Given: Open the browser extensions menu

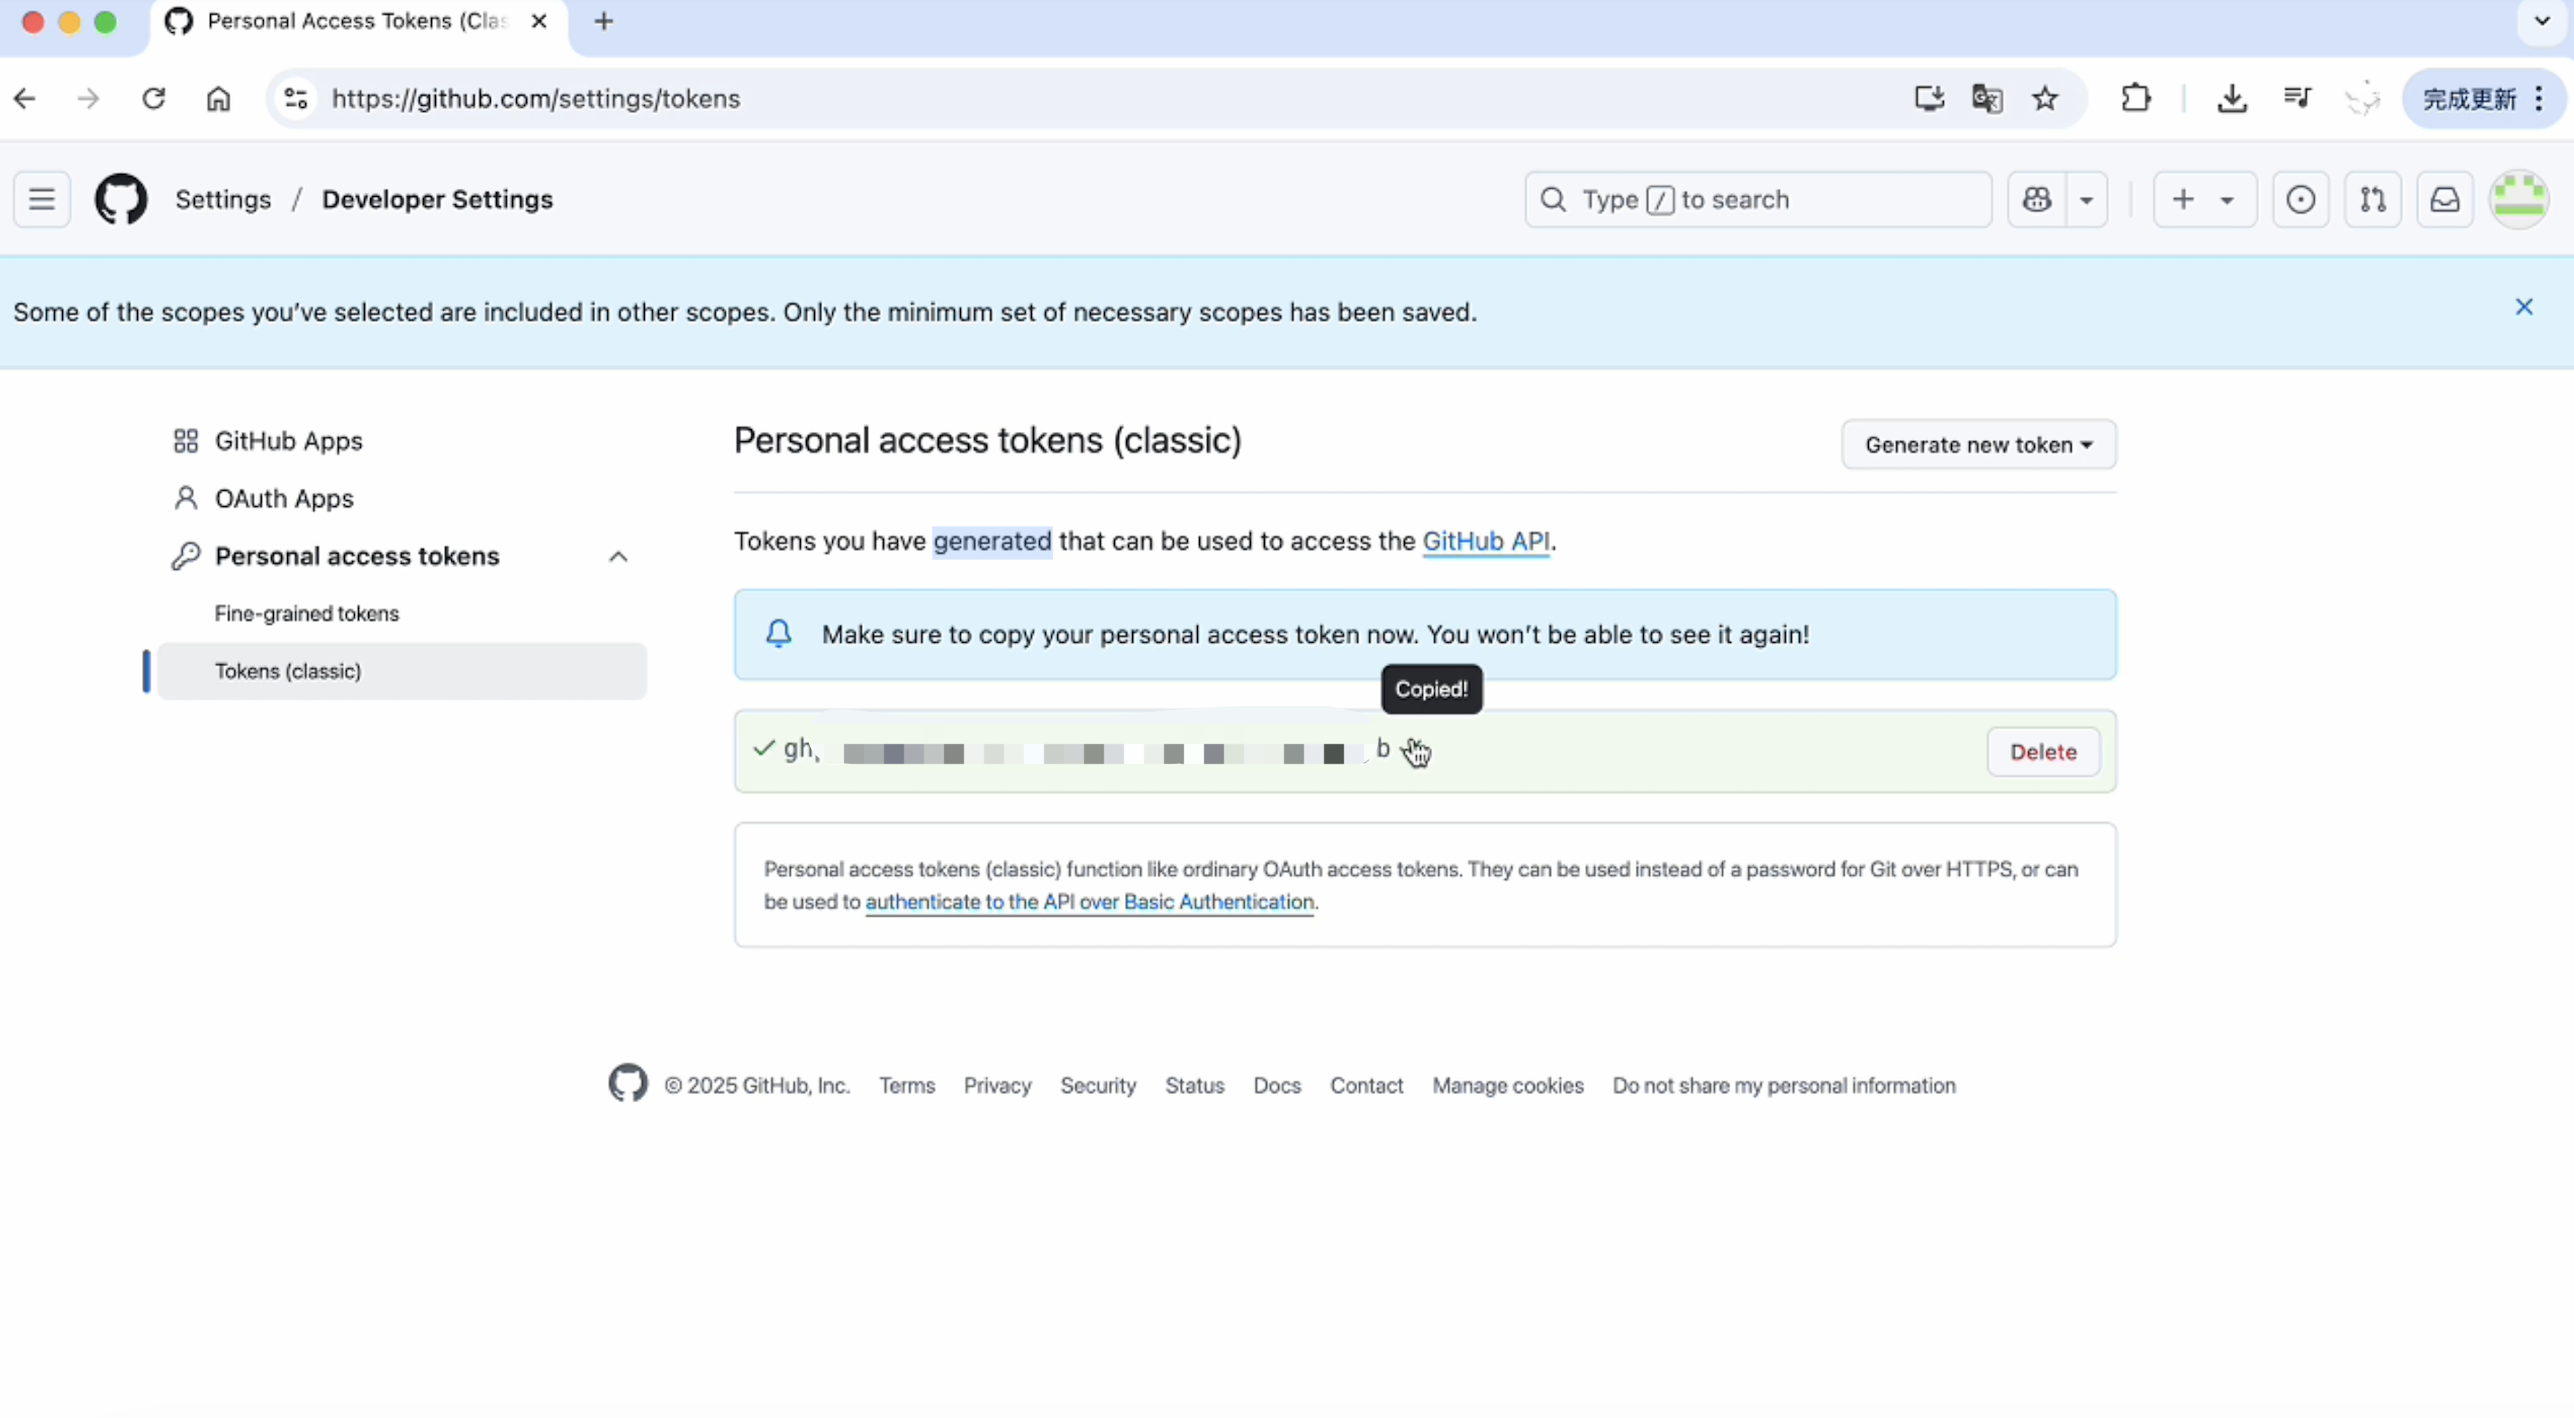Looking at the screenshot, I should (2135, 98).
